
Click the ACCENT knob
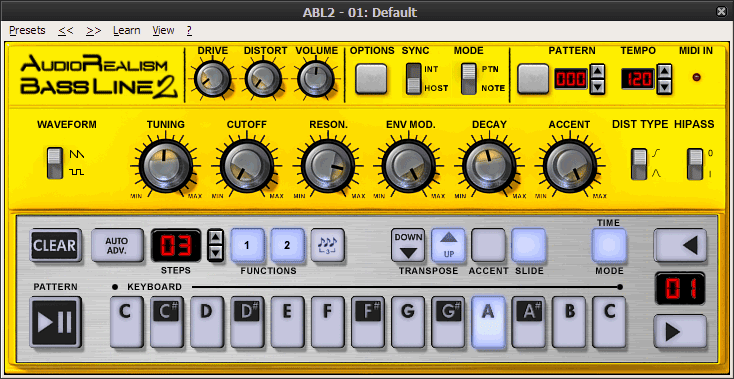point(570,165)
